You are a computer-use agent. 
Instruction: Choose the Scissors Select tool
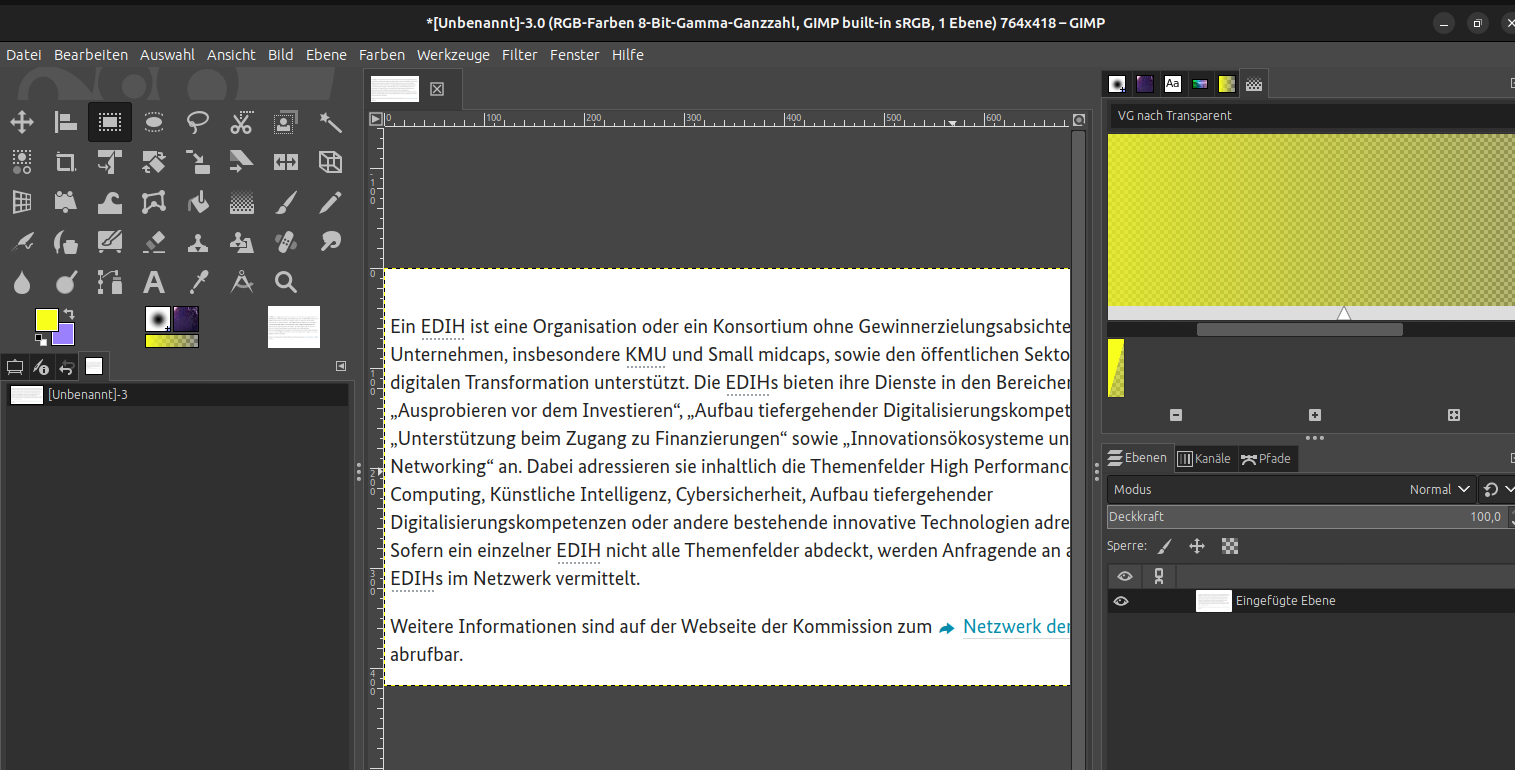(x=242, y=123)
